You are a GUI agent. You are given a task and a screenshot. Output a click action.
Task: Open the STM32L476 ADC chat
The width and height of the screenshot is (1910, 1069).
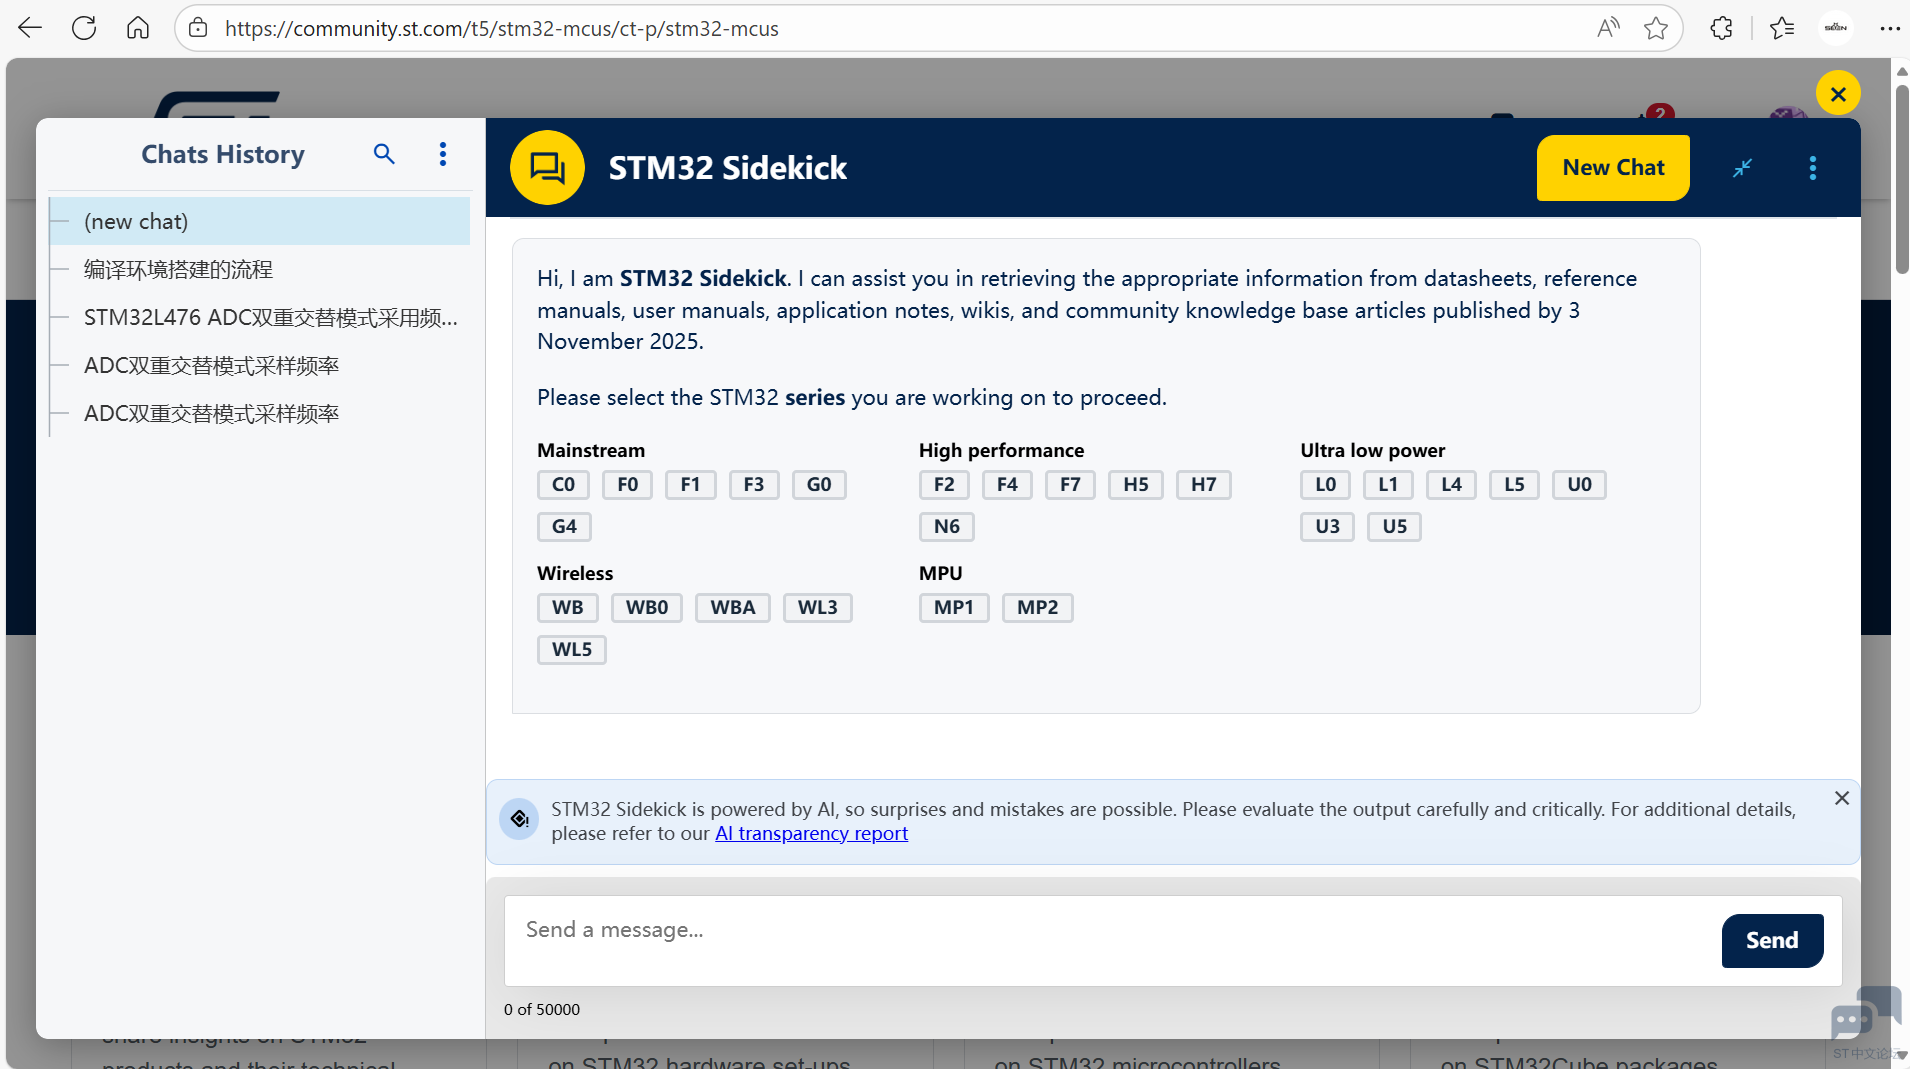pyautogui.click(x=260, y=317)
